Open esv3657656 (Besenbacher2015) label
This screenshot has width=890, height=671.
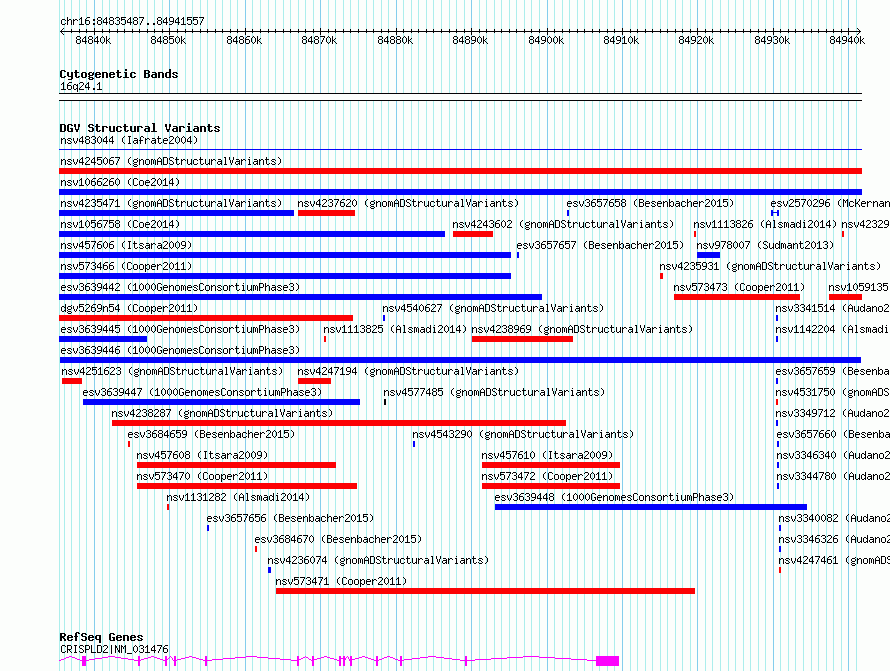(x=290, y=518)
